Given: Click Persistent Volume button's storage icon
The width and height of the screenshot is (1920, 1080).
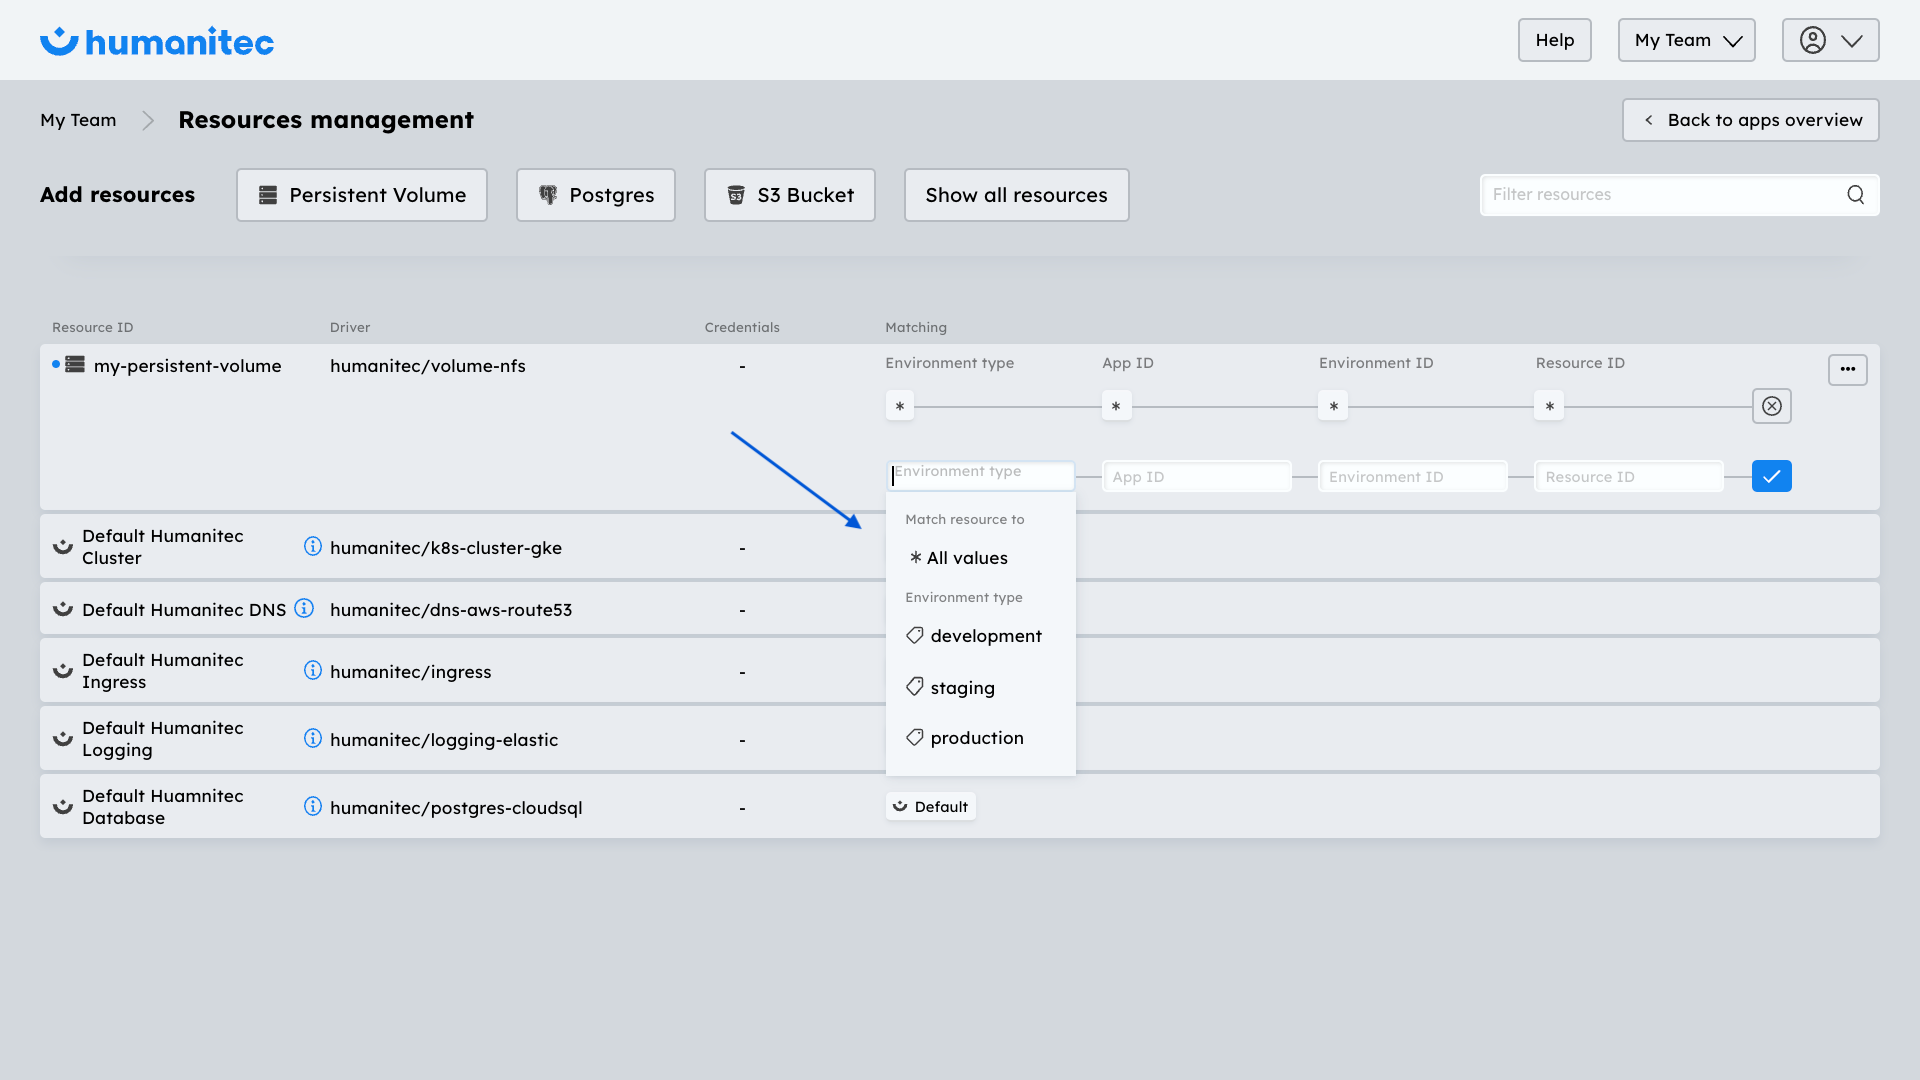Looking at the screenshot, I should point(268,195).
